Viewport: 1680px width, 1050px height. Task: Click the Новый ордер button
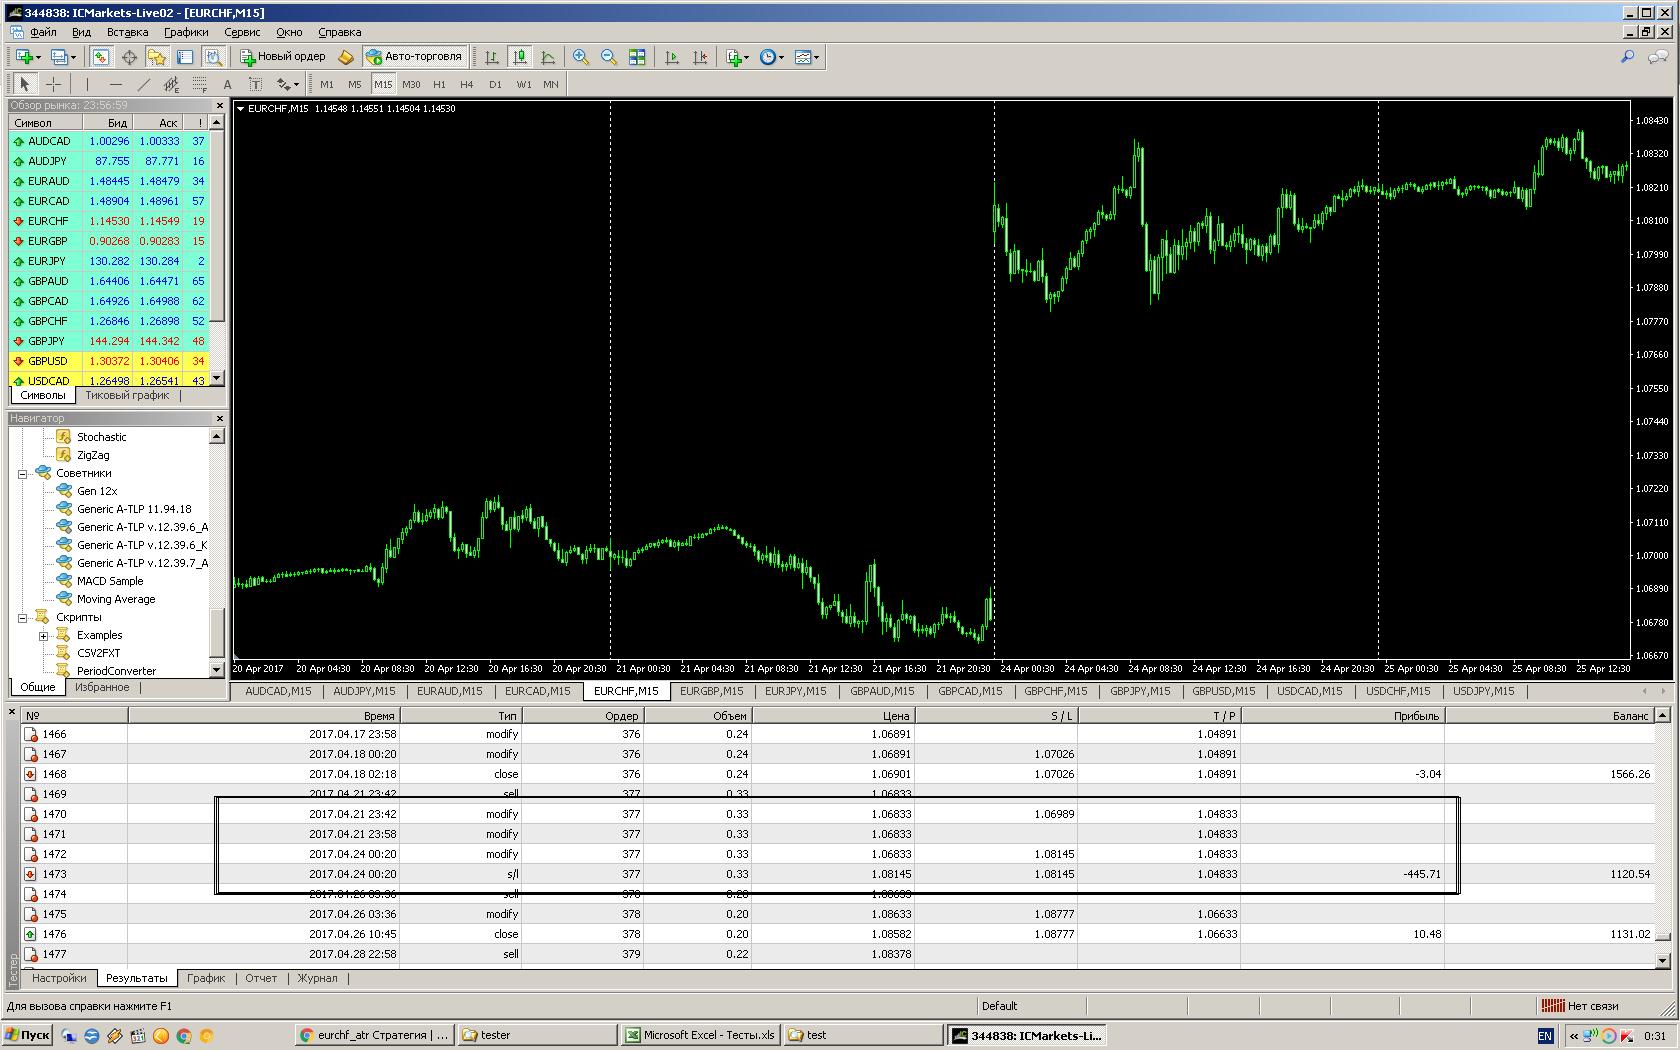pos(283,57)
